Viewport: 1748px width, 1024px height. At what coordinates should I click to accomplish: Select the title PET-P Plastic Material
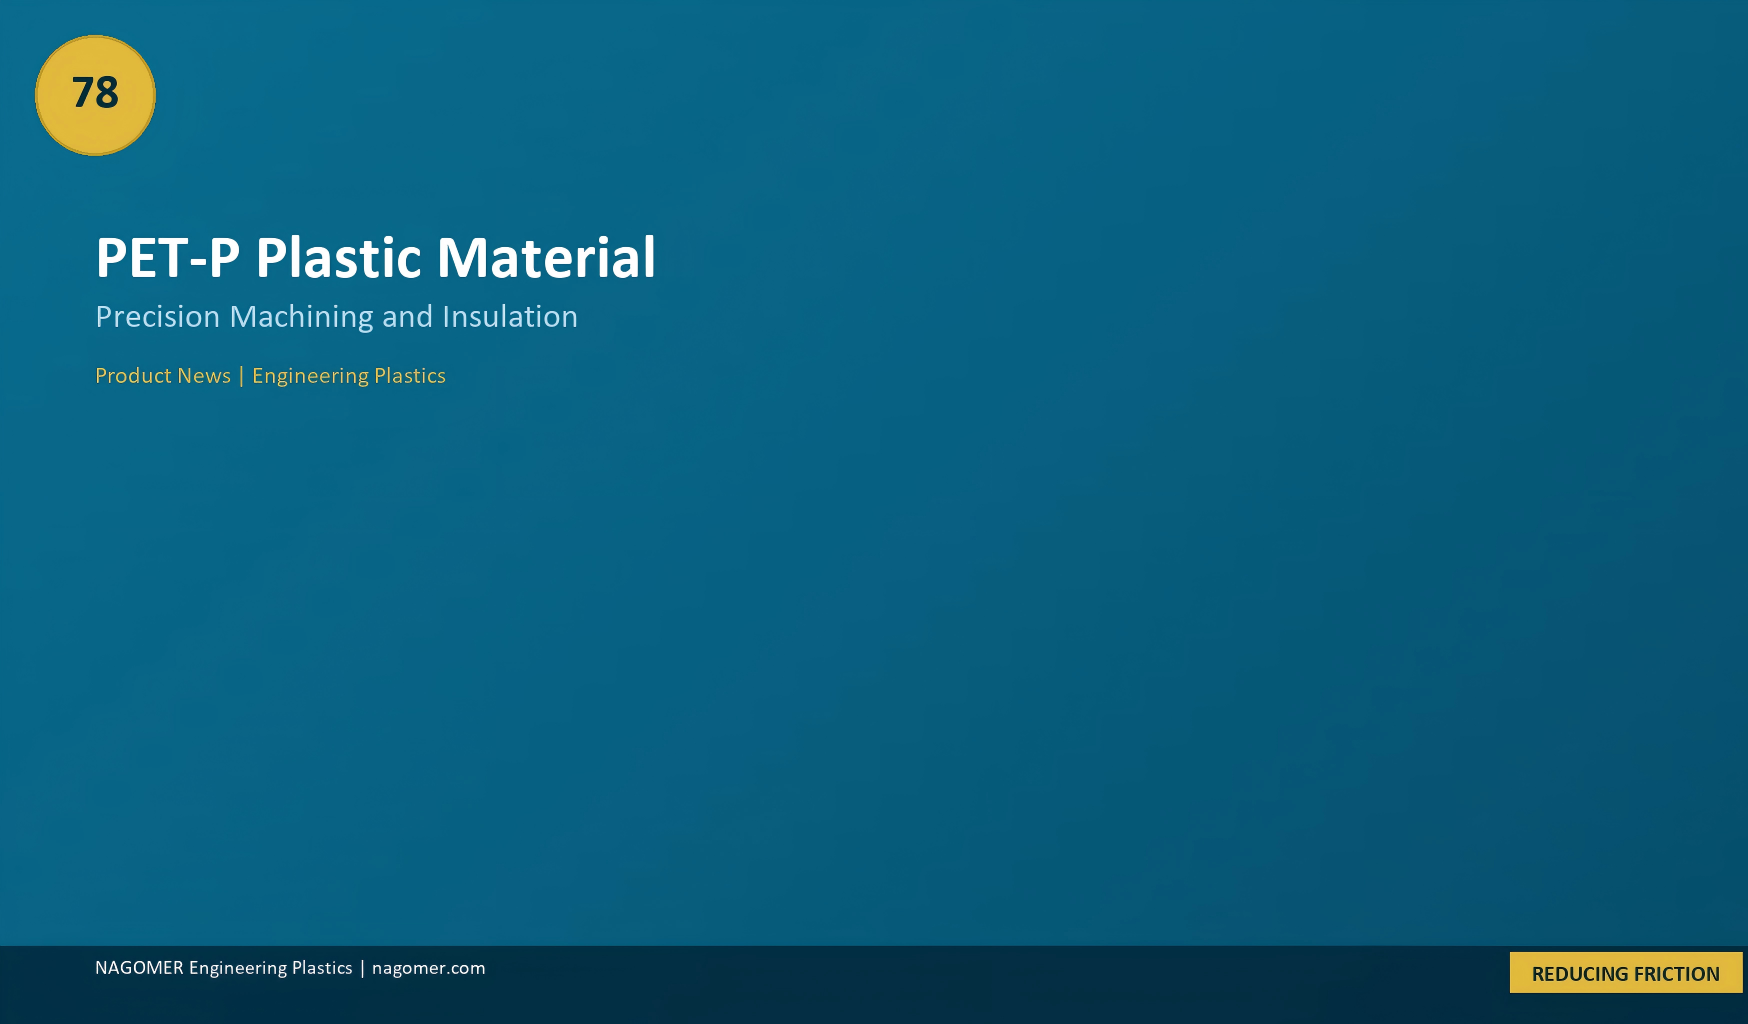[375, 258]
